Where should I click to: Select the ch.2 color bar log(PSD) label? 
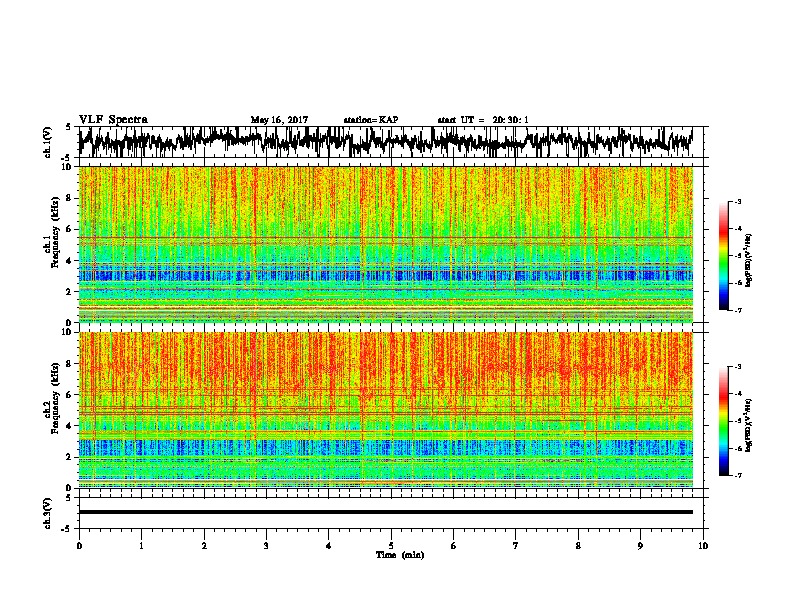(748, 426)
